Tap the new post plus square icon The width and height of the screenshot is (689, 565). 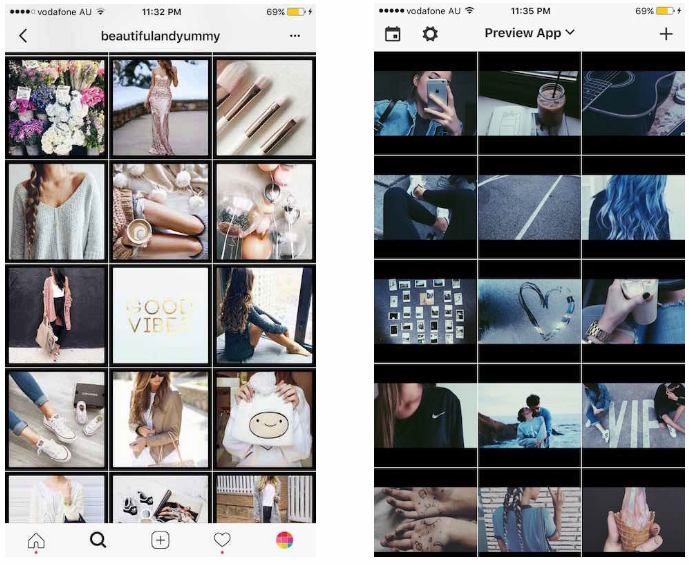[160, 540]
